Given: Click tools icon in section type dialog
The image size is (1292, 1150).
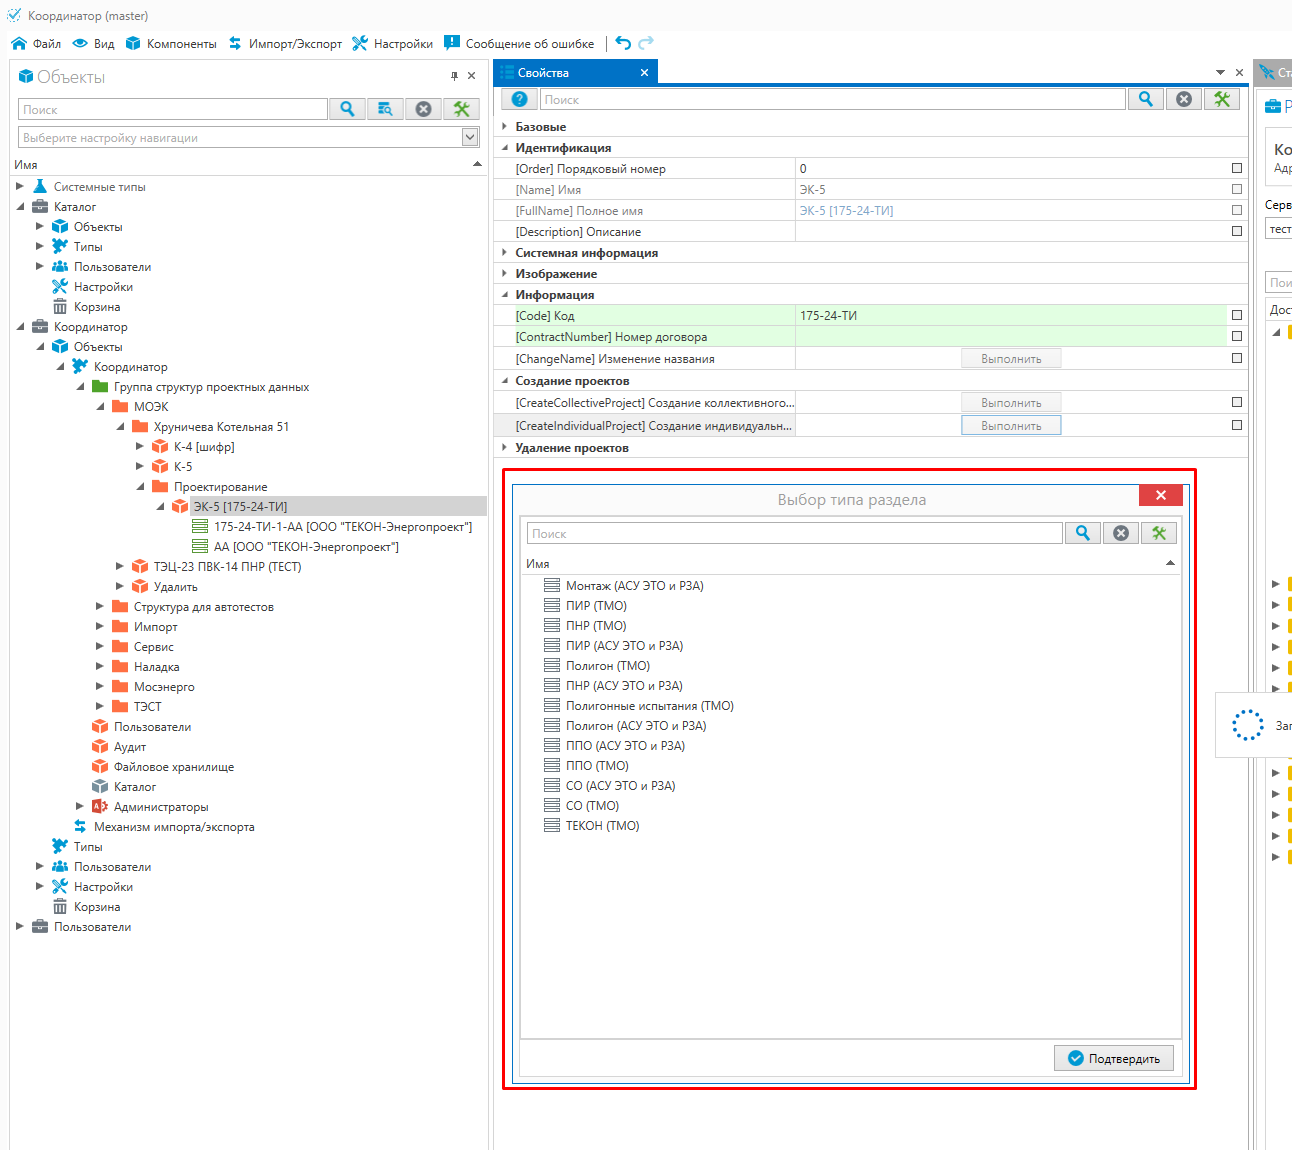Looking at the screenshot, I should [x=1159, y=533].
